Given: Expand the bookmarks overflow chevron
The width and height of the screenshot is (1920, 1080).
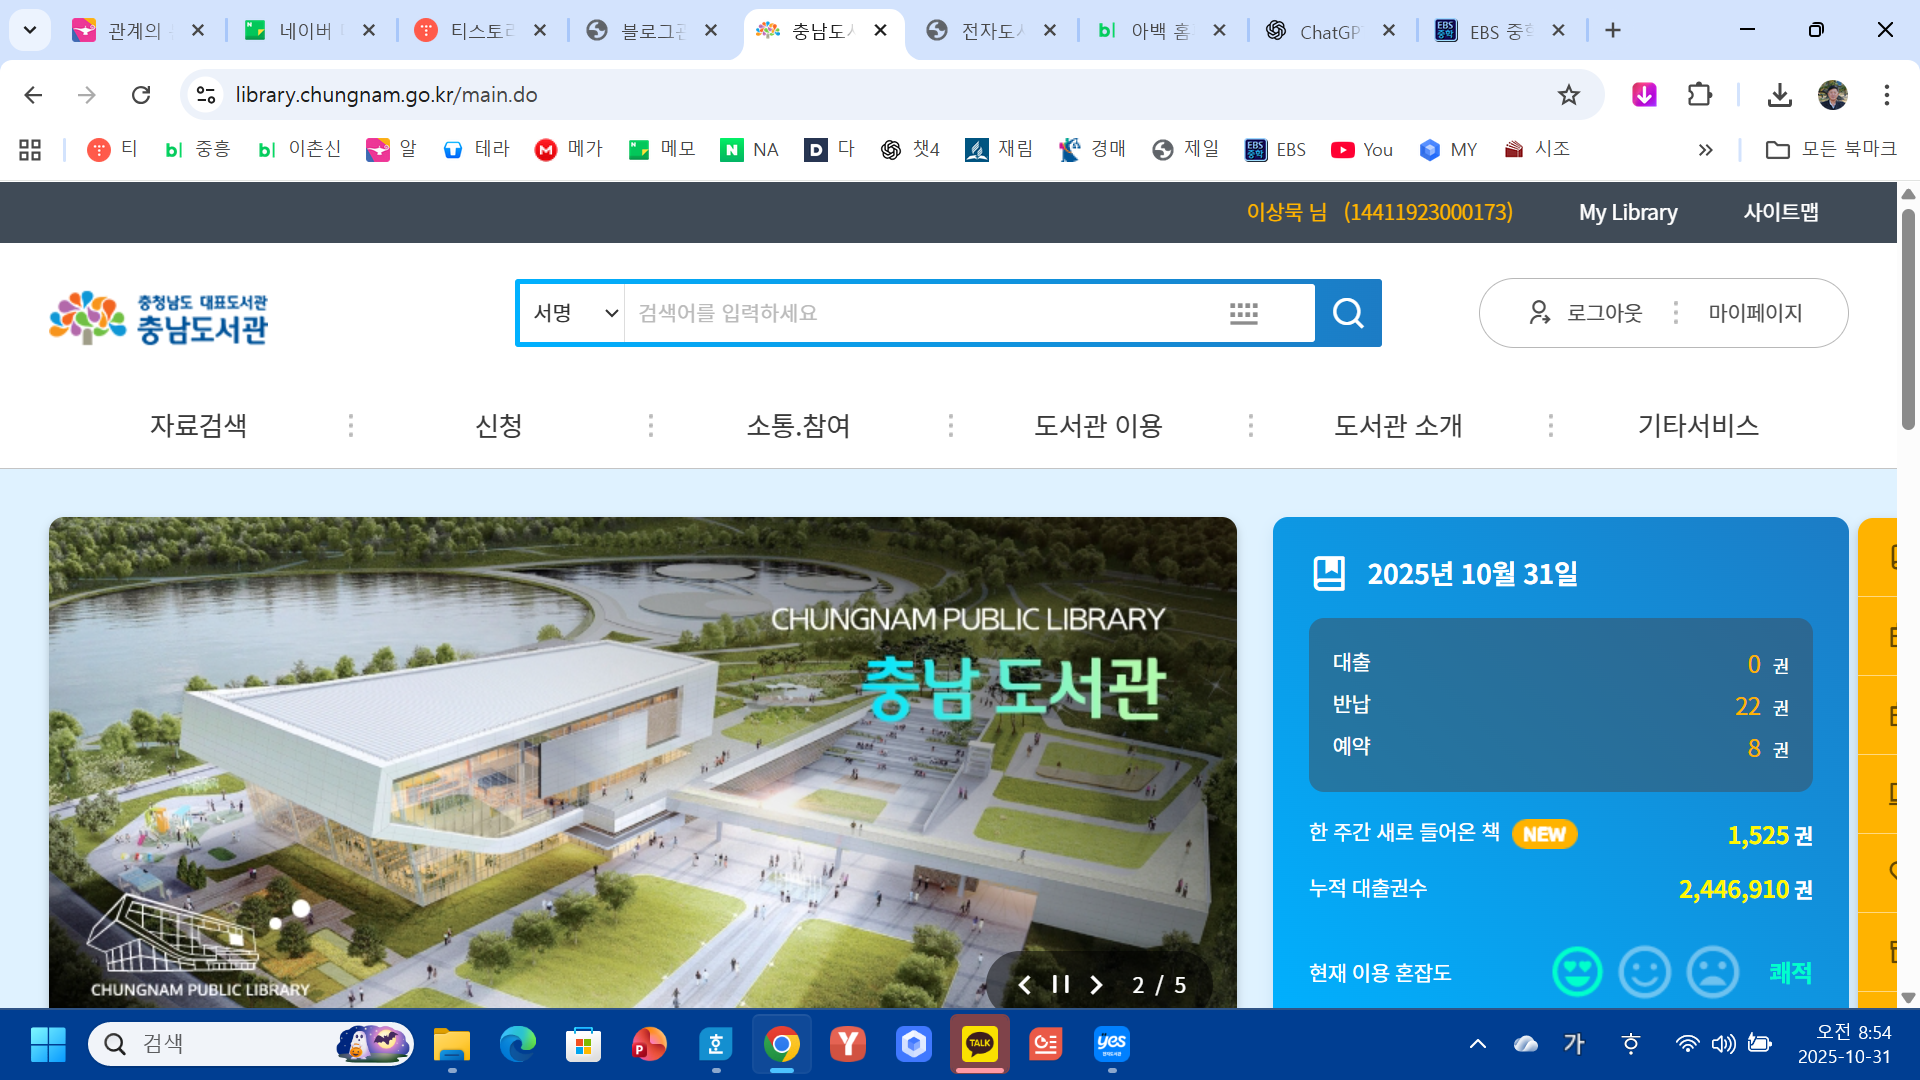Looking at the screenshot, I should (x=1705, y=149).
